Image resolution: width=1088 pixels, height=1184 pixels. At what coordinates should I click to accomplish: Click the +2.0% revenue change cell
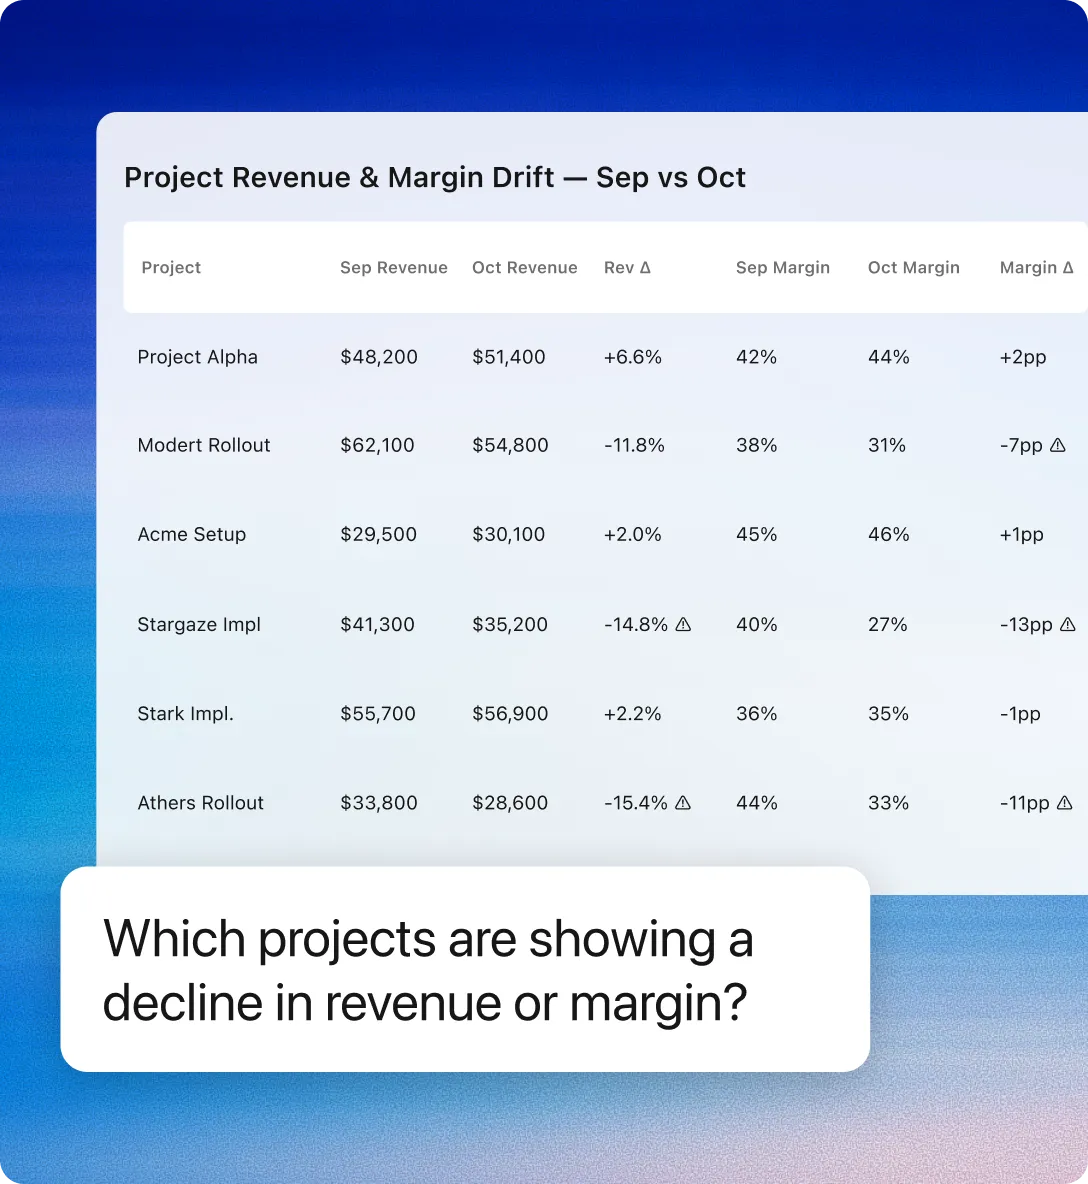[x=633, y=534]
